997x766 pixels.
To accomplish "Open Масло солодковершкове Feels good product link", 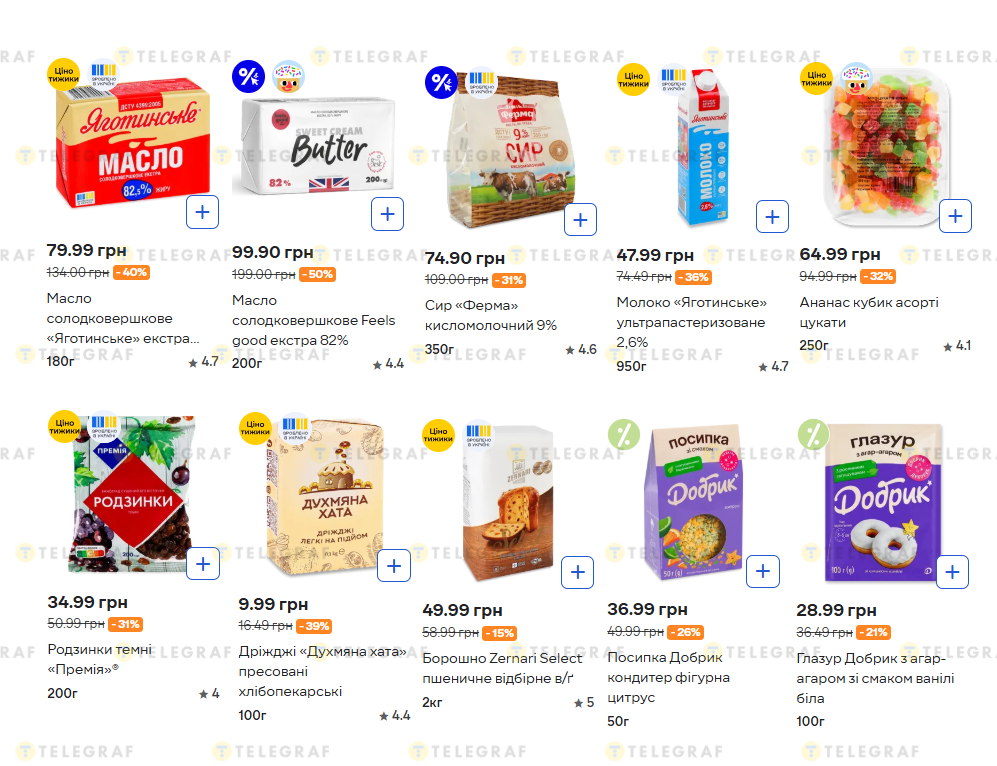I will (x=313, y=320).
